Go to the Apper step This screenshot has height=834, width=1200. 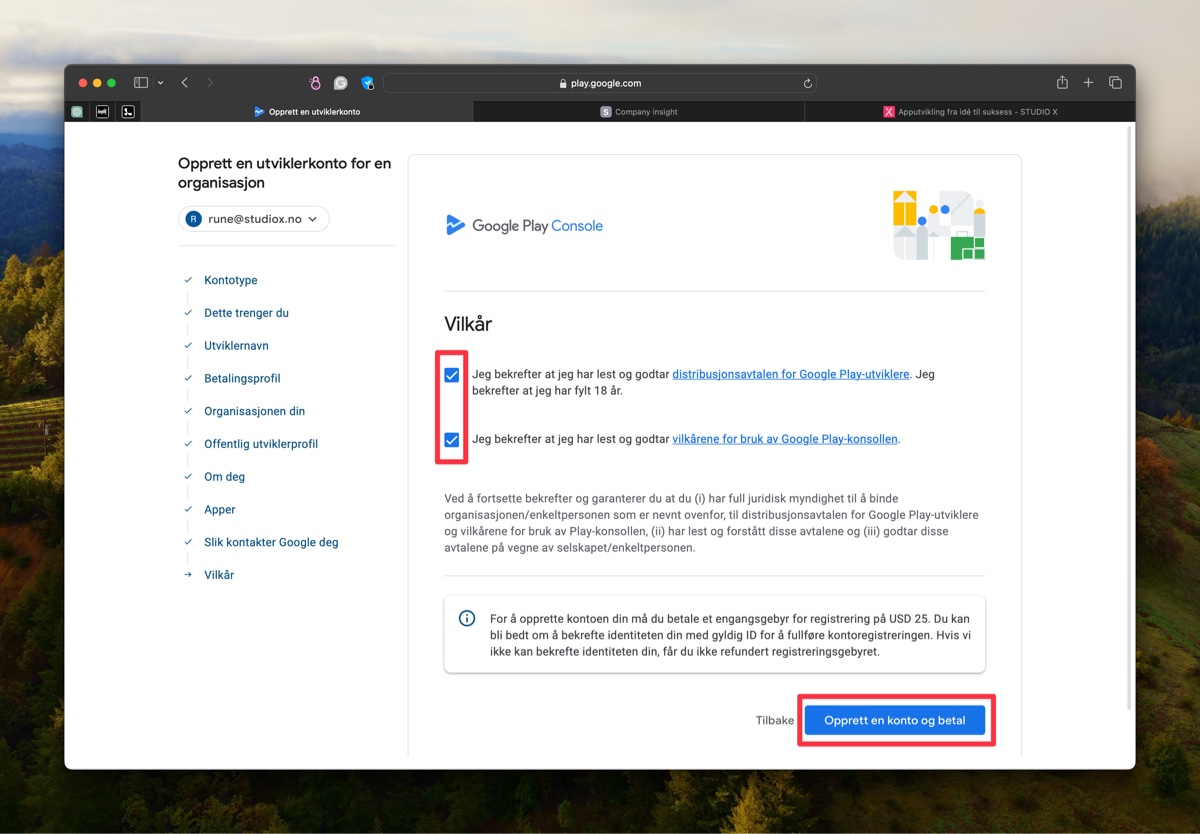pos(220,510)
